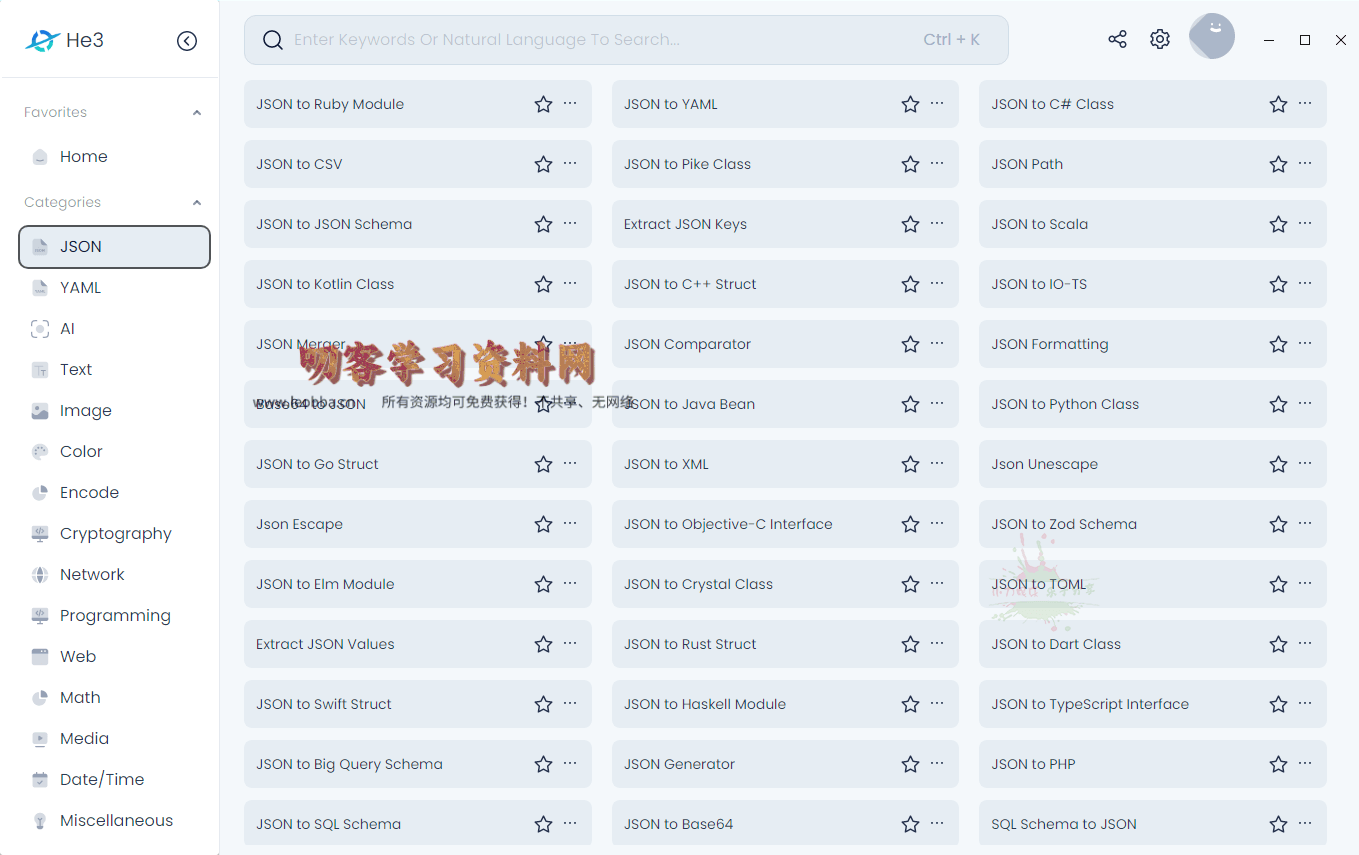Click the He3 logo icon
Image resolution: width=1359 pixels, height=855 pixels.
(x=42, y=41)
